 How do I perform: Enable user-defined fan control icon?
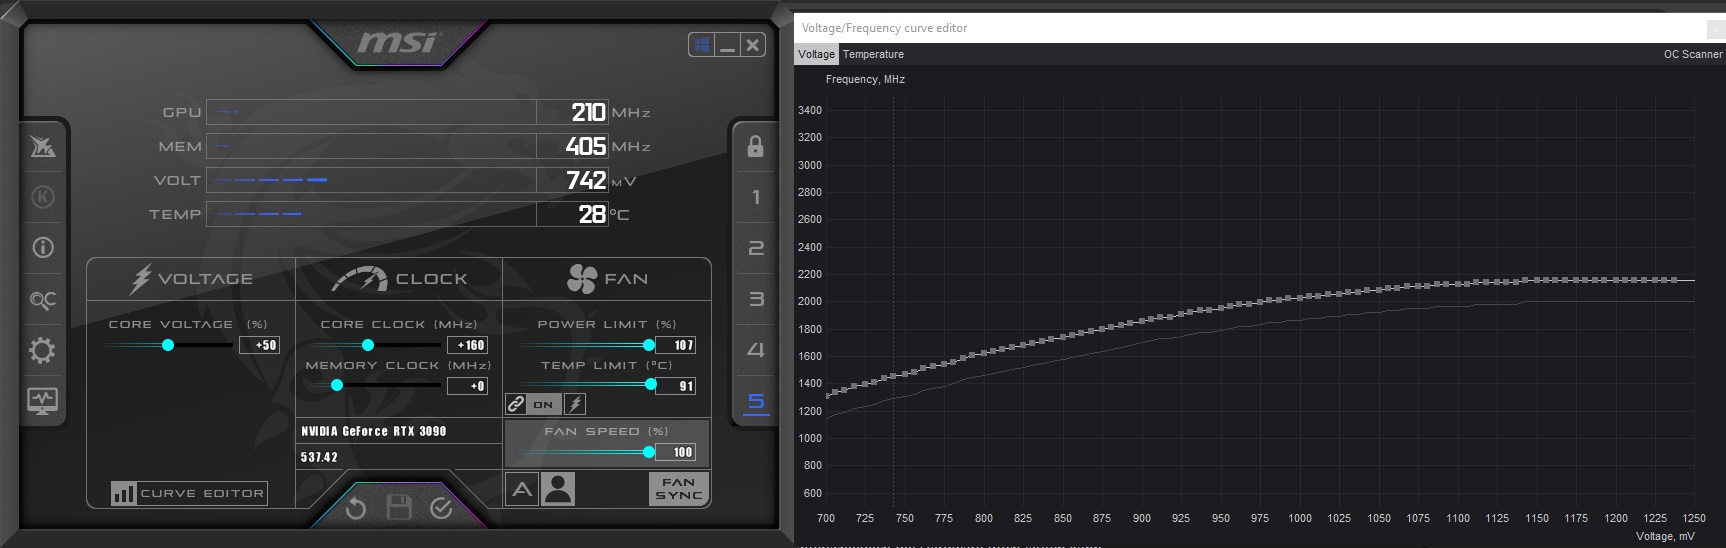[x=558, y=489]
